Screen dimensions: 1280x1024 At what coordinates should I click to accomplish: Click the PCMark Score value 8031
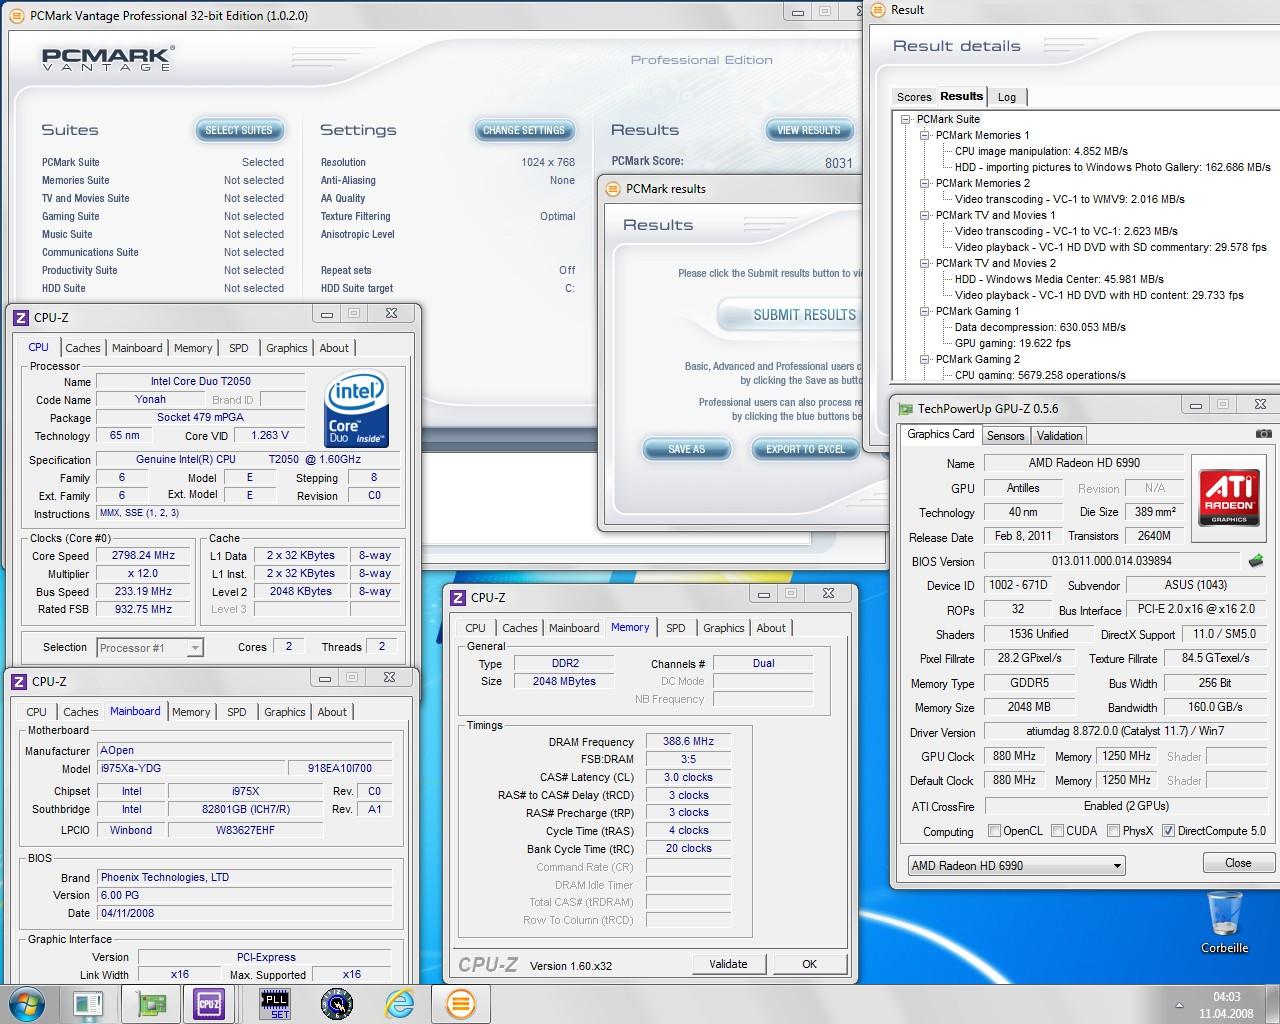point(839,162)
